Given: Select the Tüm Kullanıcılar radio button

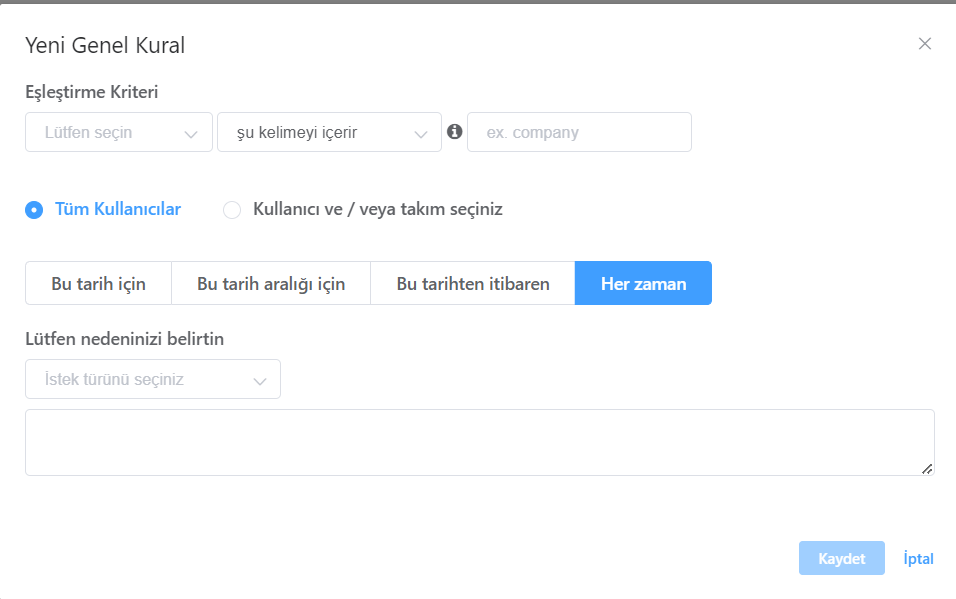Looking at the screenshot, I should coord(34,210).
